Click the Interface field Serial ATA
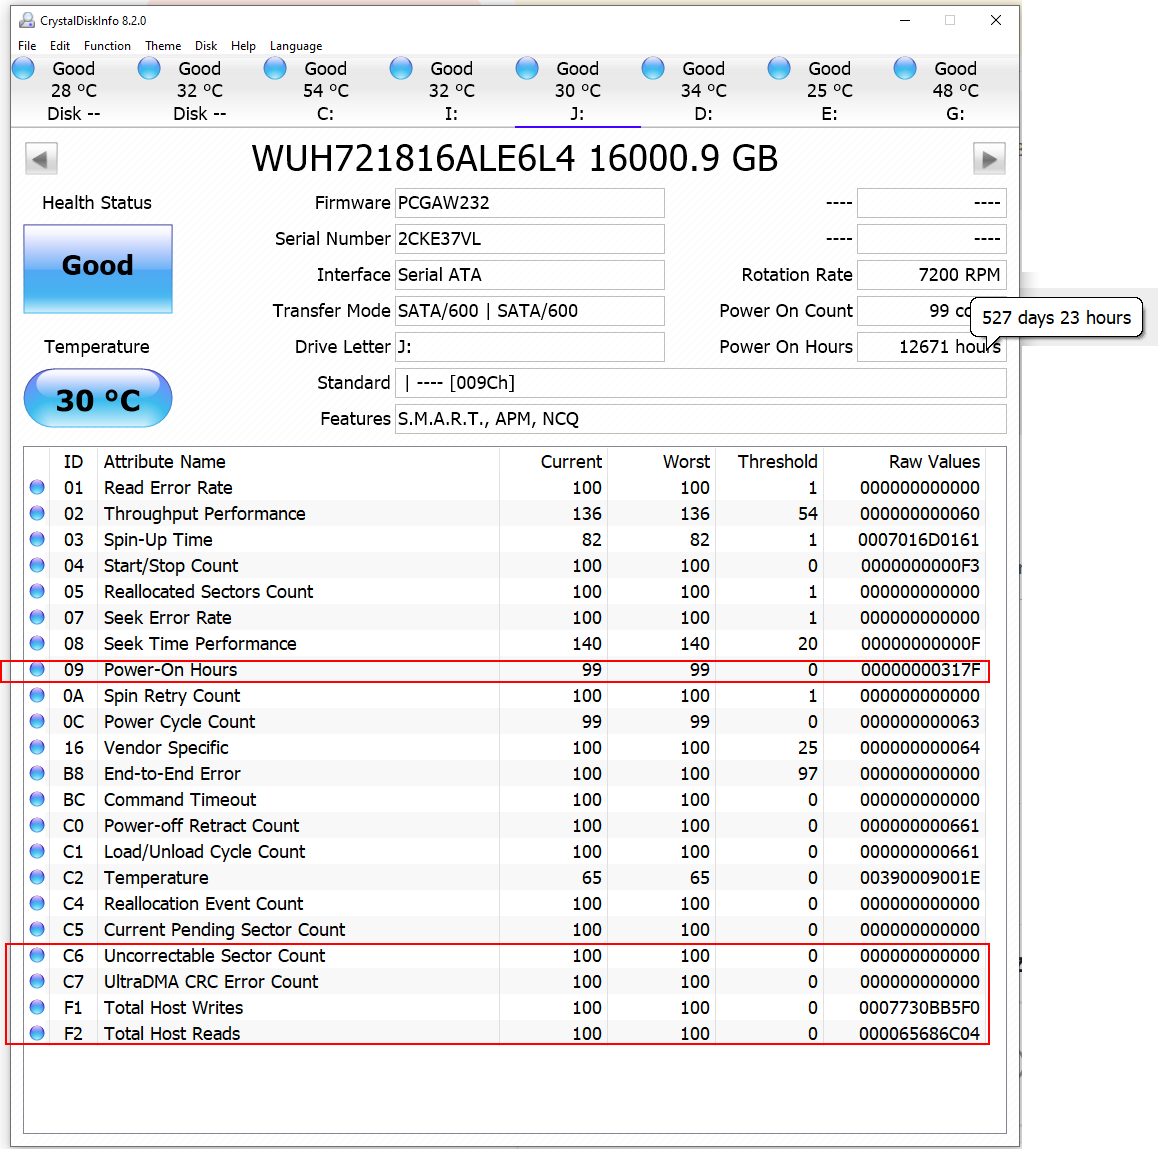 click(x=530, y=275)
